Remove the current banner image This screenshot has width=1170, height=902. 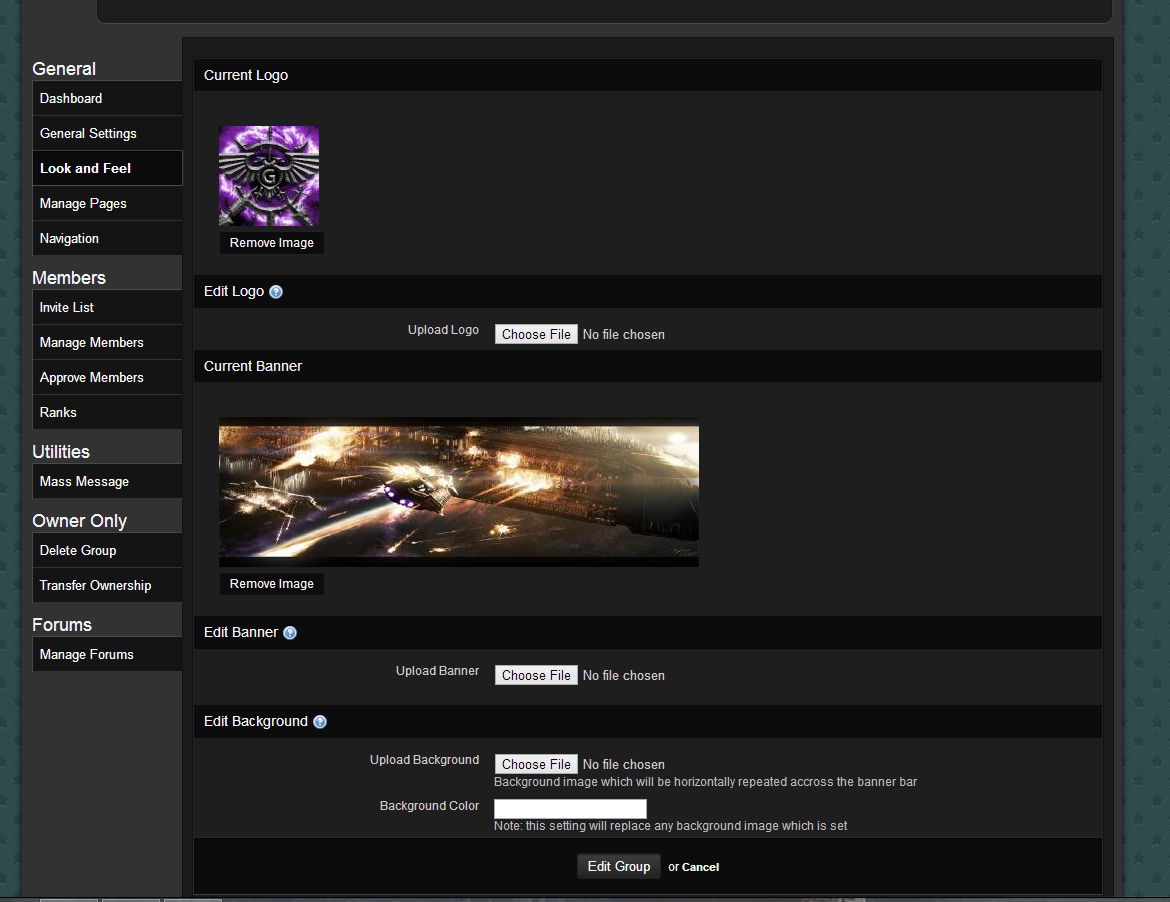tap(272, 584)
